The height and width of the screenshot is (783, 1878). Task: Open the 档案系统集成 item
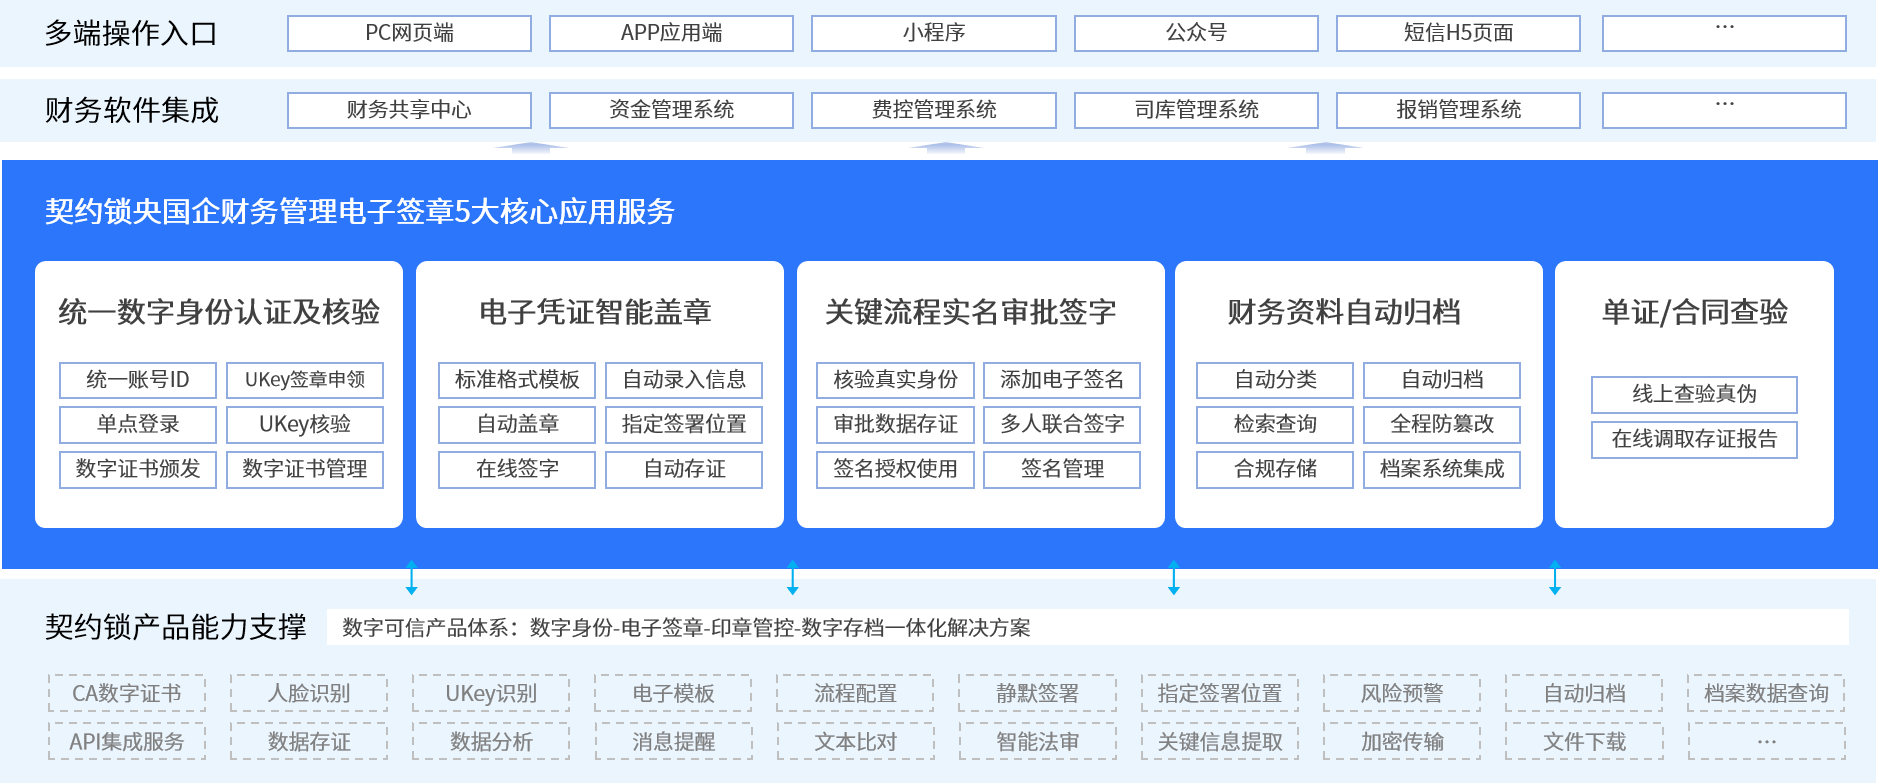(x=1442, y=469)
